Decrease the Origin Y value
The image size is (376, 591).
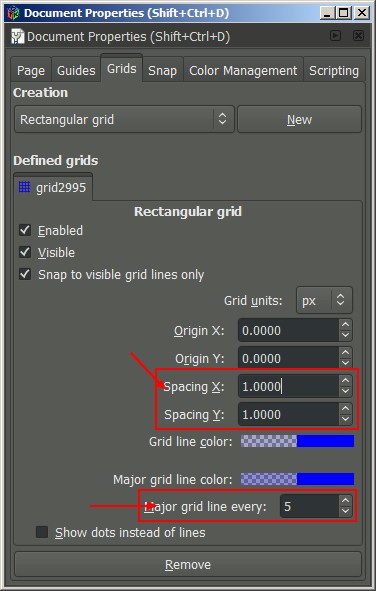tap(345, 363)
